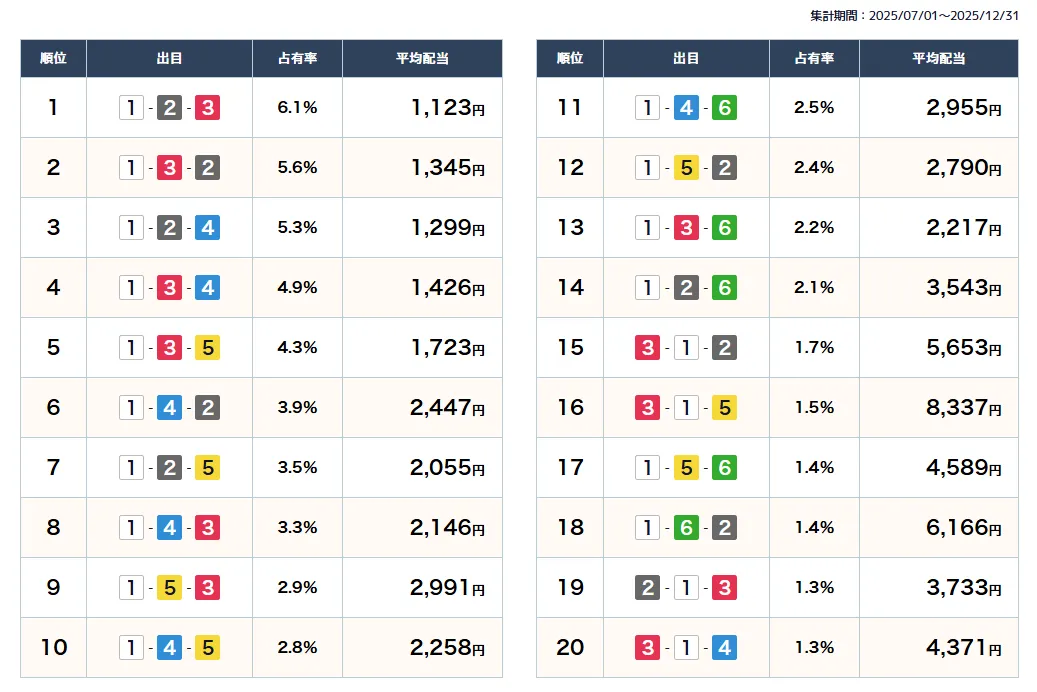Pick the white 1 badge in rank 19 row
Viewport: 1037px width, 692px height.
(x=686, y=588)
